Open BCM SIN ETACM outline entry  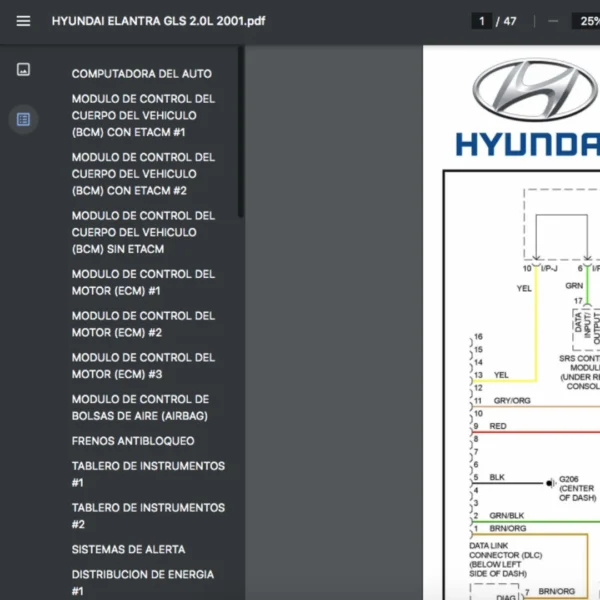click(143, 232)
